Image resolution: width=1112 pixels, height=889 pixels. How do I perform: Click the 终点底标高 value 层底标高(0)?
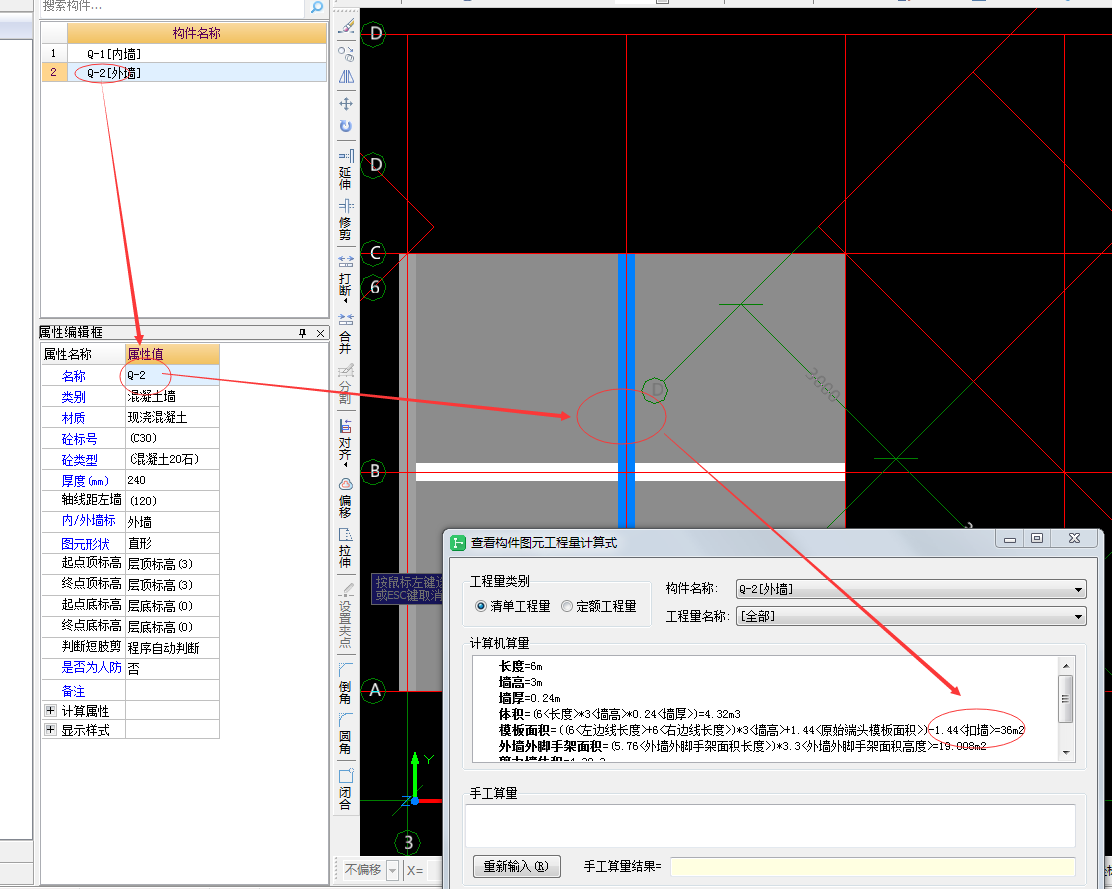172,627
